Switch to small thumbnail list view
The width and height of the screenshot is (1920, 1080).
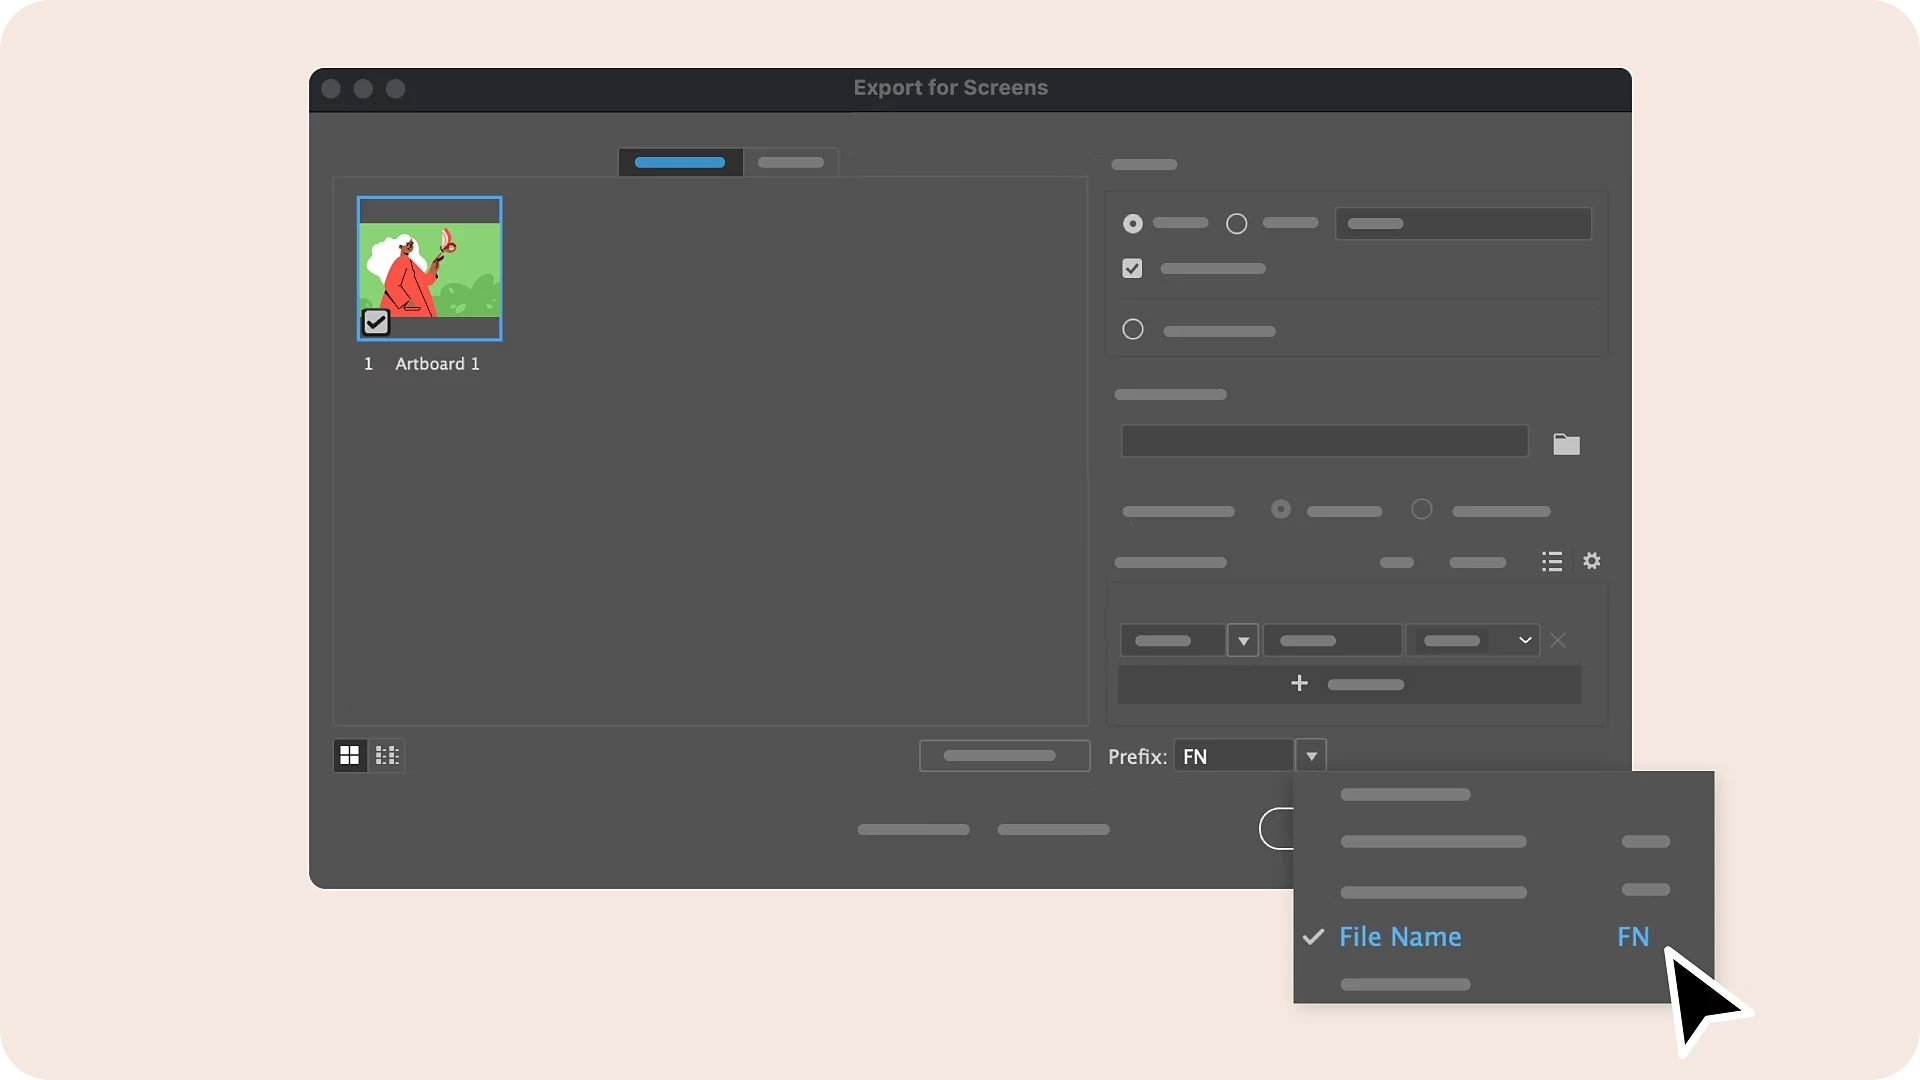(x=387, y=756)
